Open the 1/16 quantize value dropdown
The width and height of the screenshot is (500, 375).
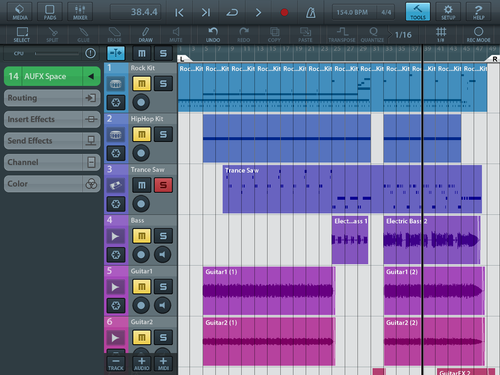[x=402, y=35]
